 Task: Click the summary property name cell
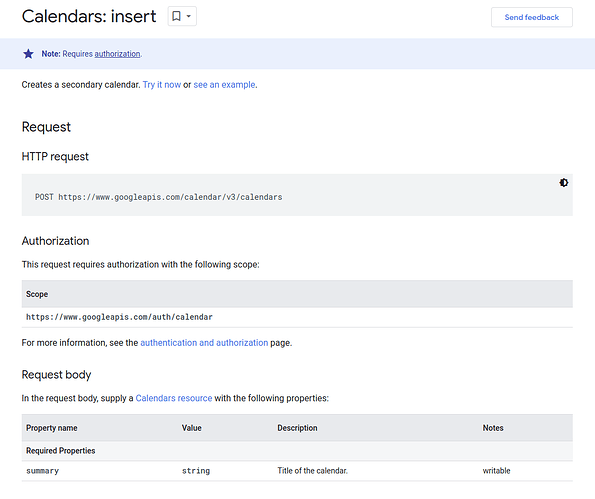pos(42,471)
